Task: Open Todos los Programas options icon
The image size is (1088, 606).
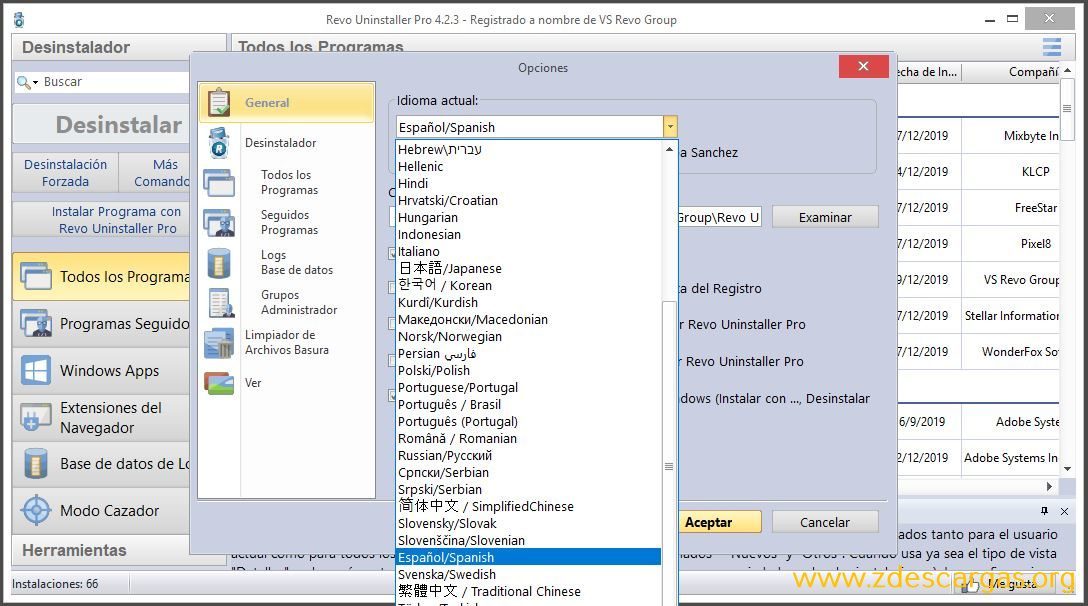Action: pos(219,183)
